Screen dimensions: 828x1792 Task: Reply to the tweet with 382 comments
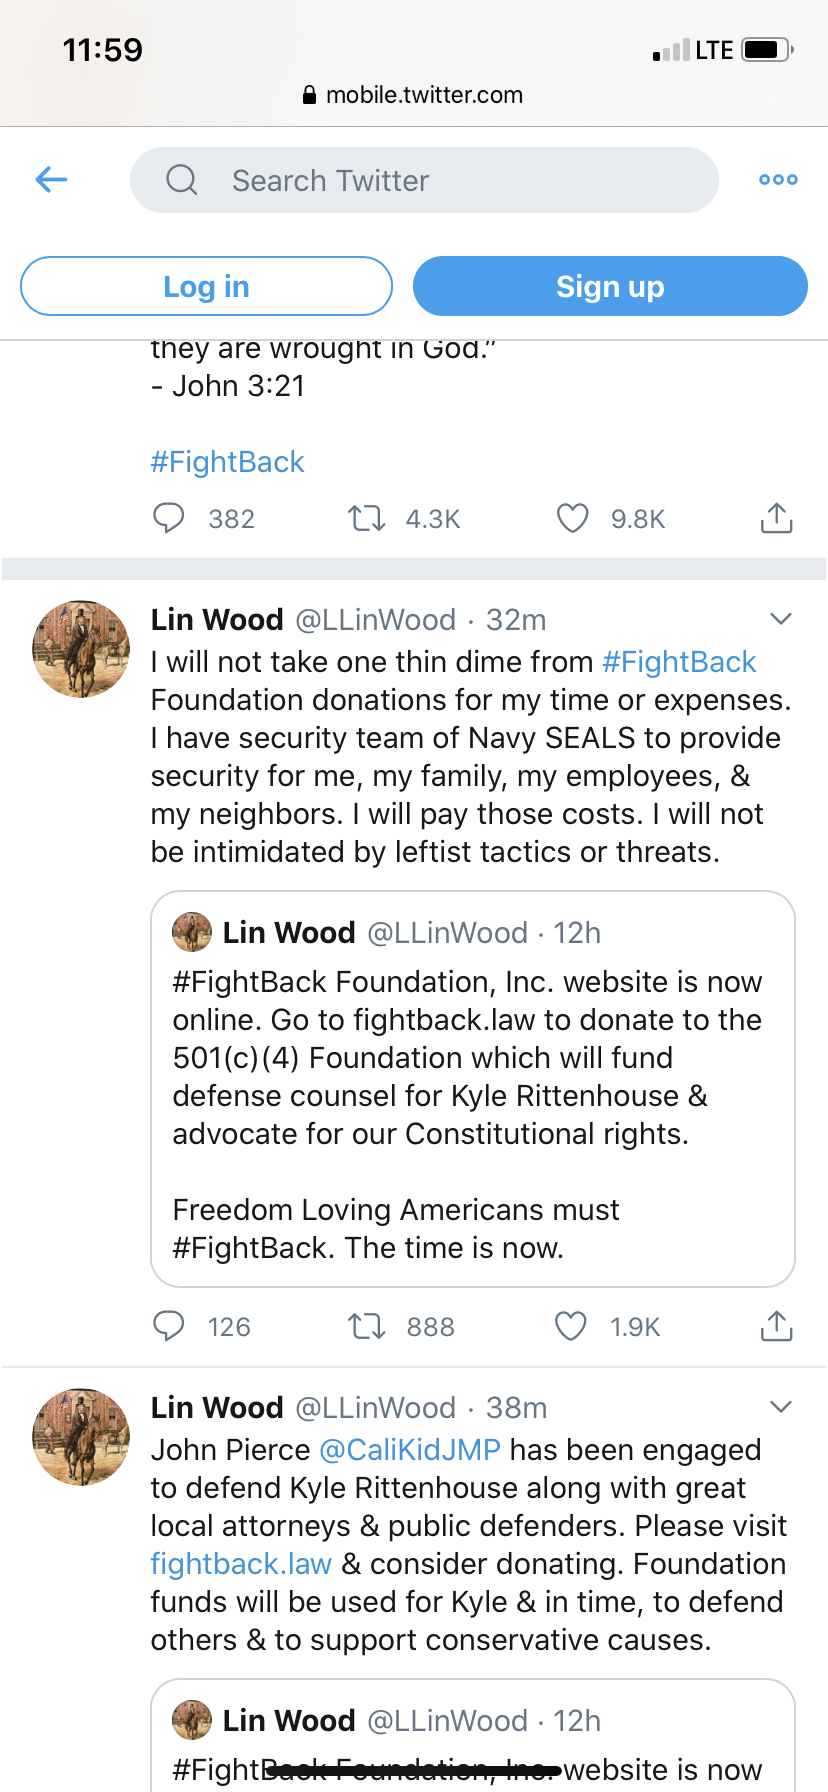coord(168,518)
